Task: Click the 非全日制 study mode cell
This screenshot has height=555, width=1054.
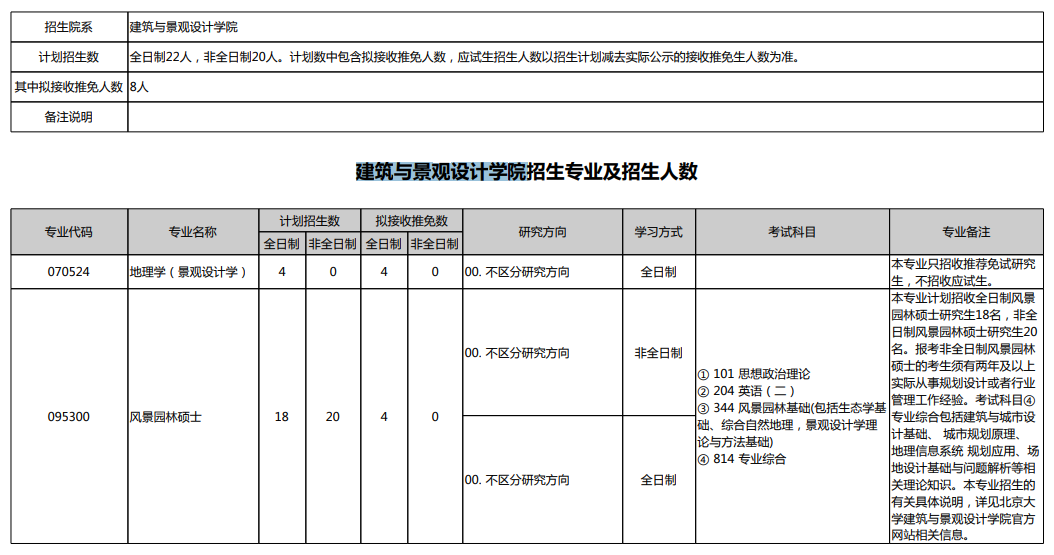Action: point(659,353)
